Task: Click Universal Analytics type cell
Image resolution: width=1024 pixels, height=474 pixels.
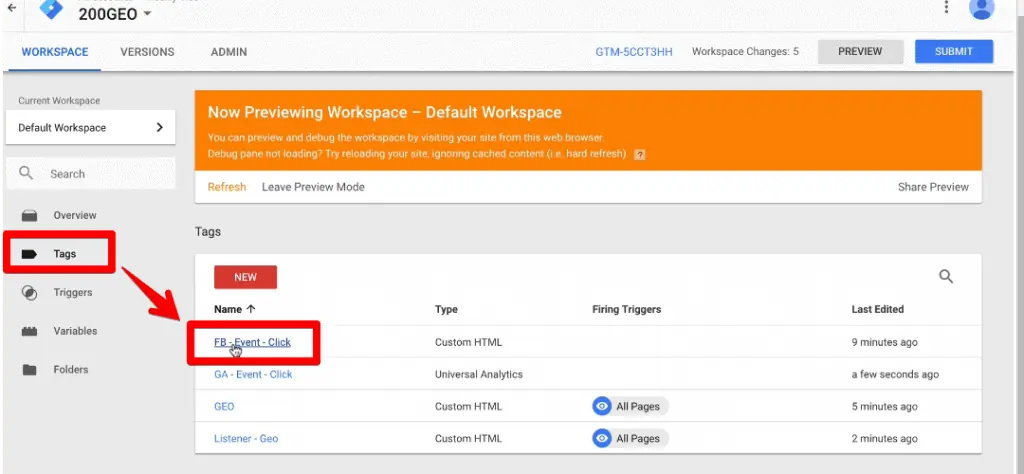Action: click(479, 375)
